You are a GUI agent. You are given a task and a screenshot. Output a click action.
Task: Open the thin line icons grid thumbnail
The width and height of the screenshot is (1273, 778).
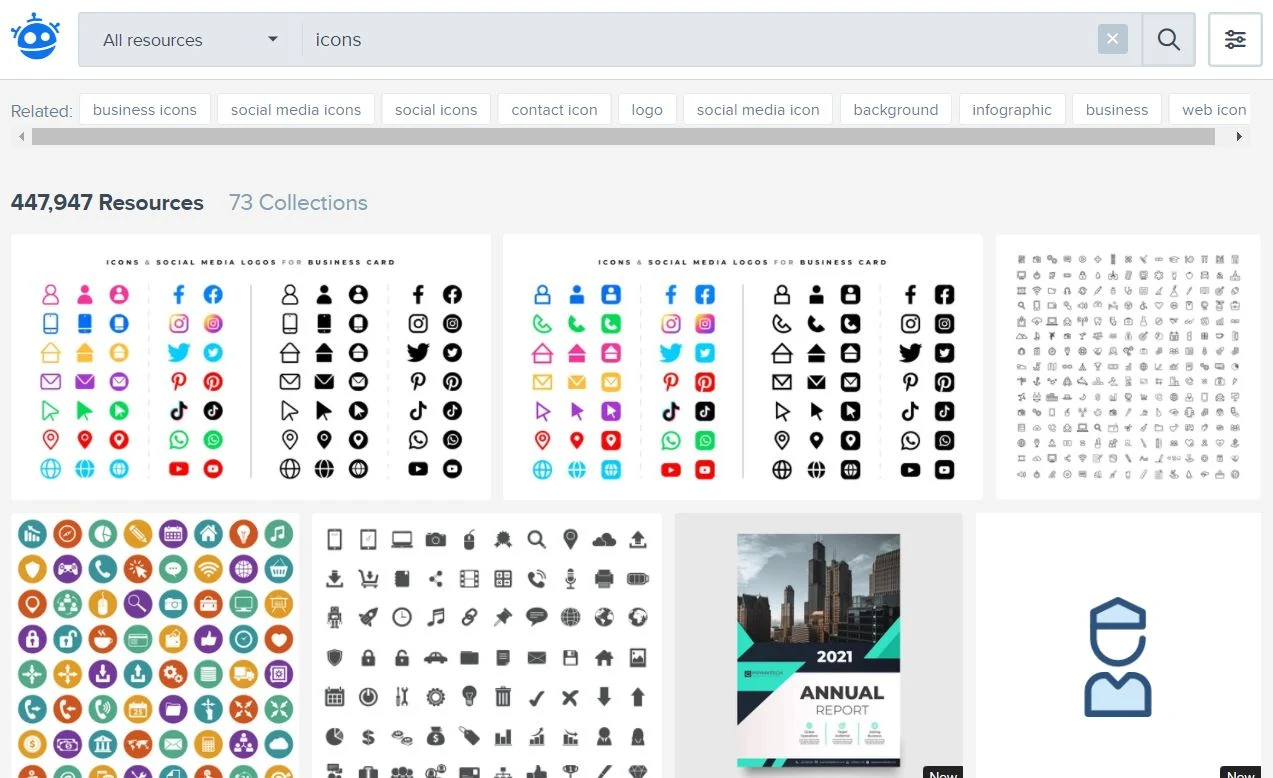(1128, 367)
